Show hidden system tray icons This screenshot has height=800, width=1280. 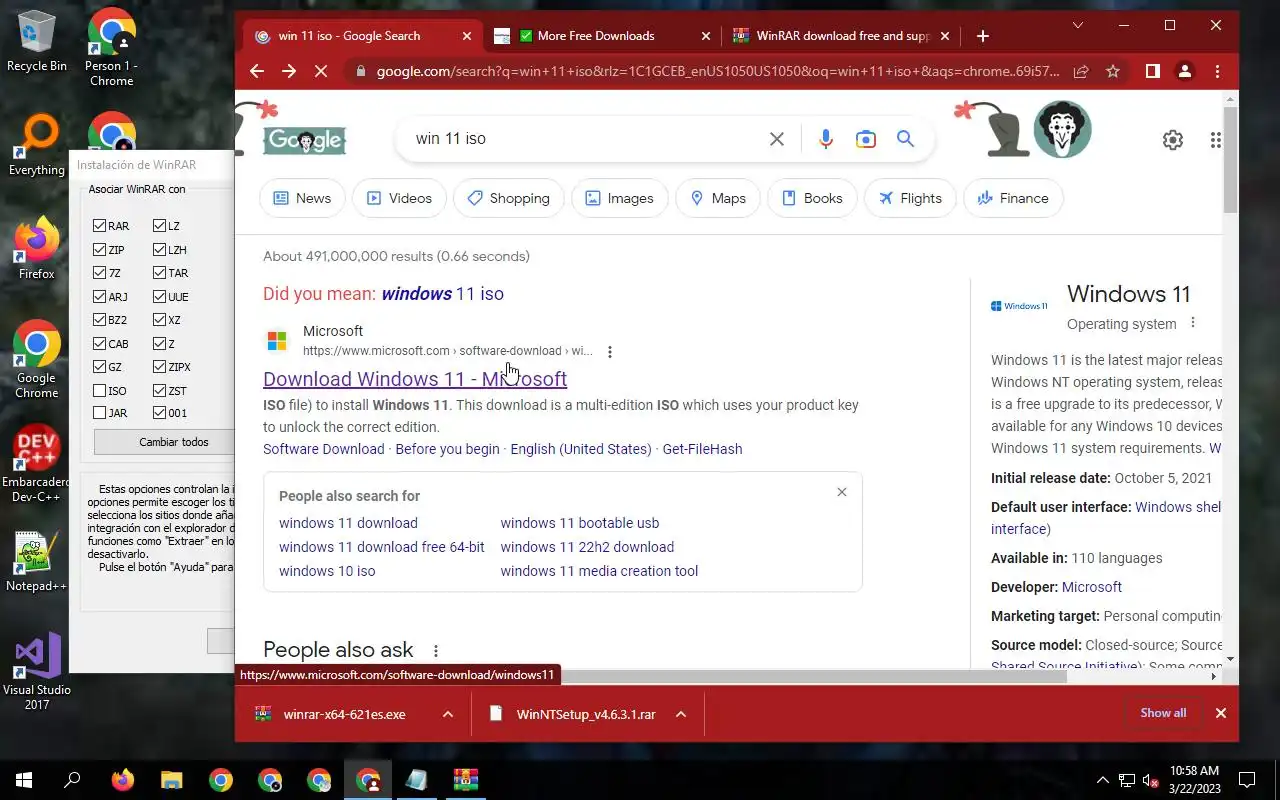[1102, 780]
